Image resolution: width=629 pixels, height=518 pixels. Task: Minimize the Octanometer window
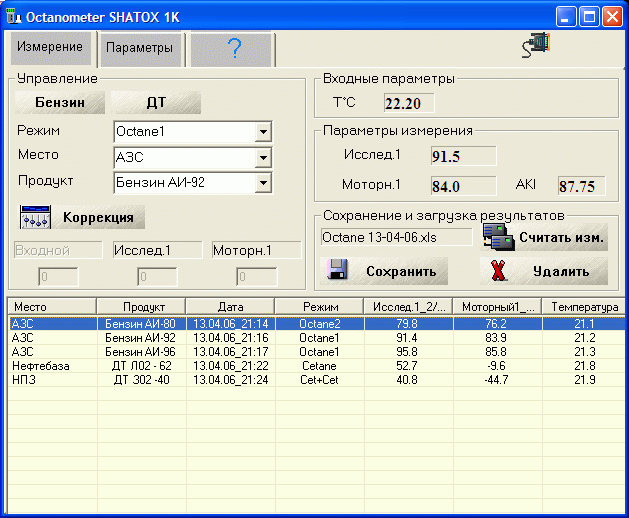566,17
